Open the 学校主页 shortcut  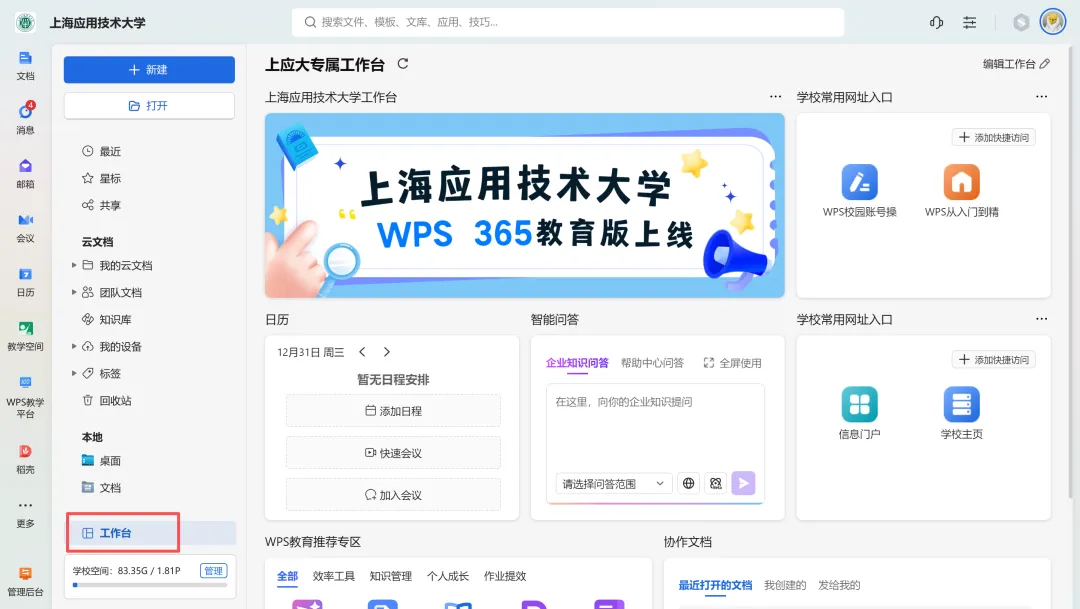962,413
